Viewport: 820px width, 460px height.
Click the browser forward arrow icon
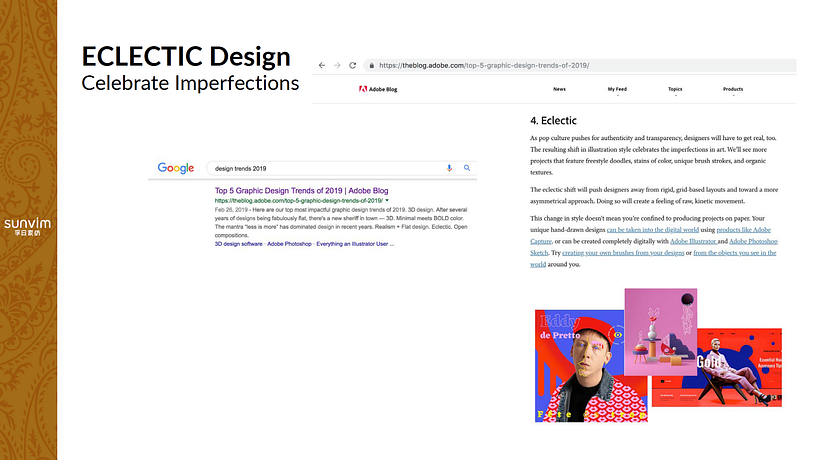click(x=337, y=65)
